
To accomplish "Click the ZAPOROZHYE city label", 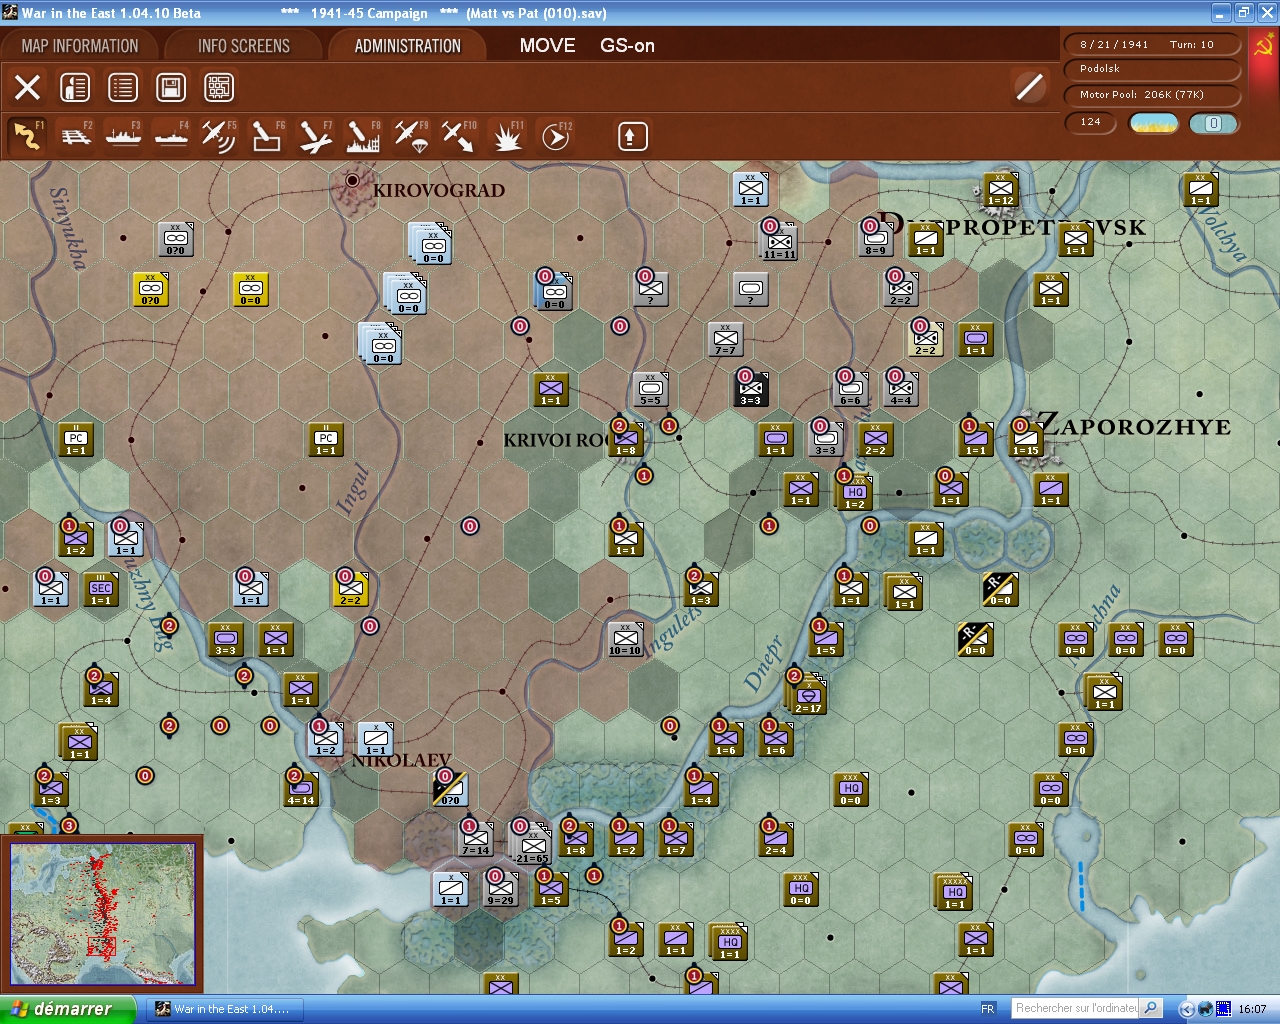I will [1135, 425].
